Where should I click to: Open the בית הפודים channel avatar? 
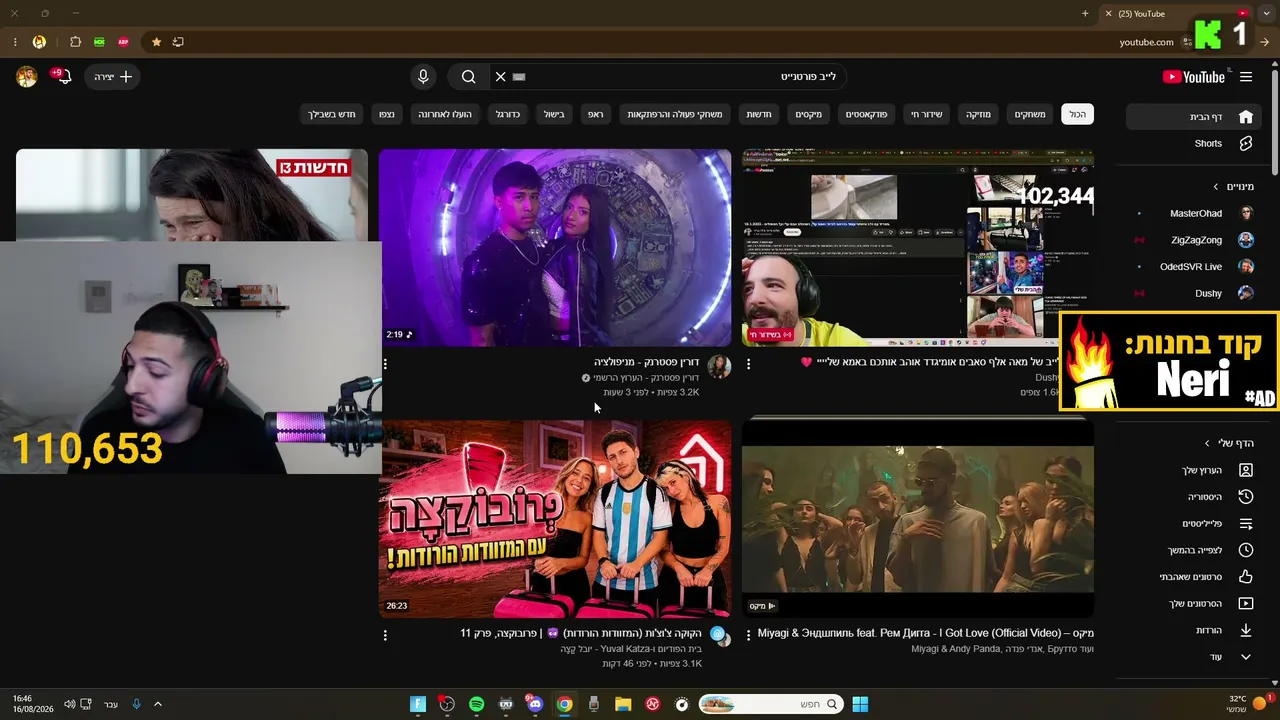718,634
